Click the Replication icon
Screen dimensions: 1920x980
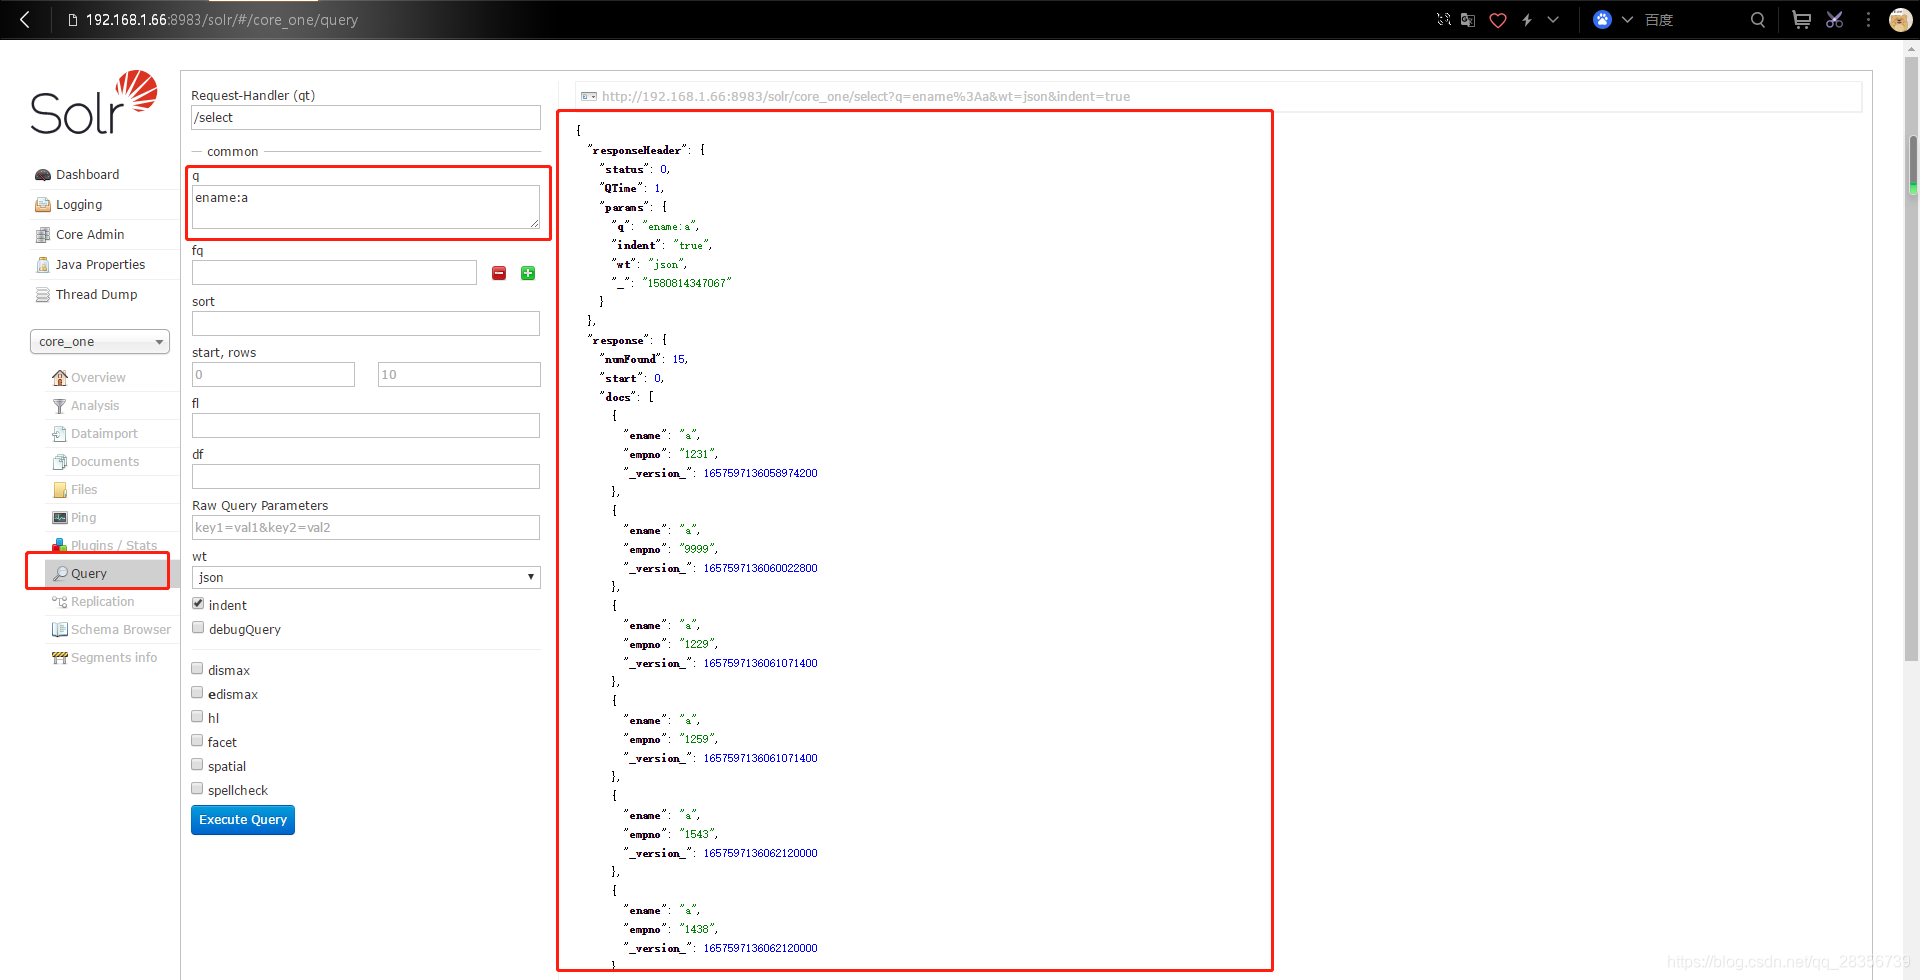(x=60, y=602)
